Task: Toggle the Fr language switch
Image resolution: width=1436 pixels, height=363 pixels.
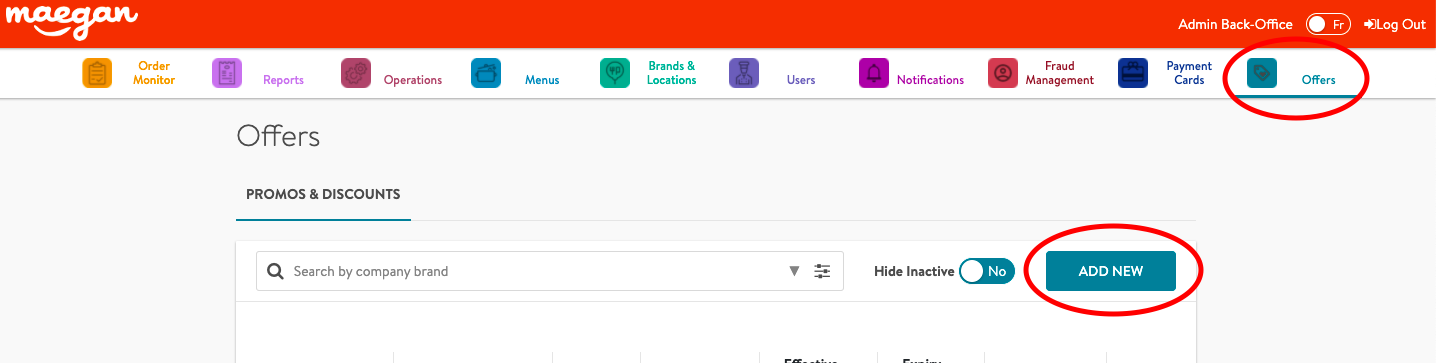Action: tap(1328, 24)
